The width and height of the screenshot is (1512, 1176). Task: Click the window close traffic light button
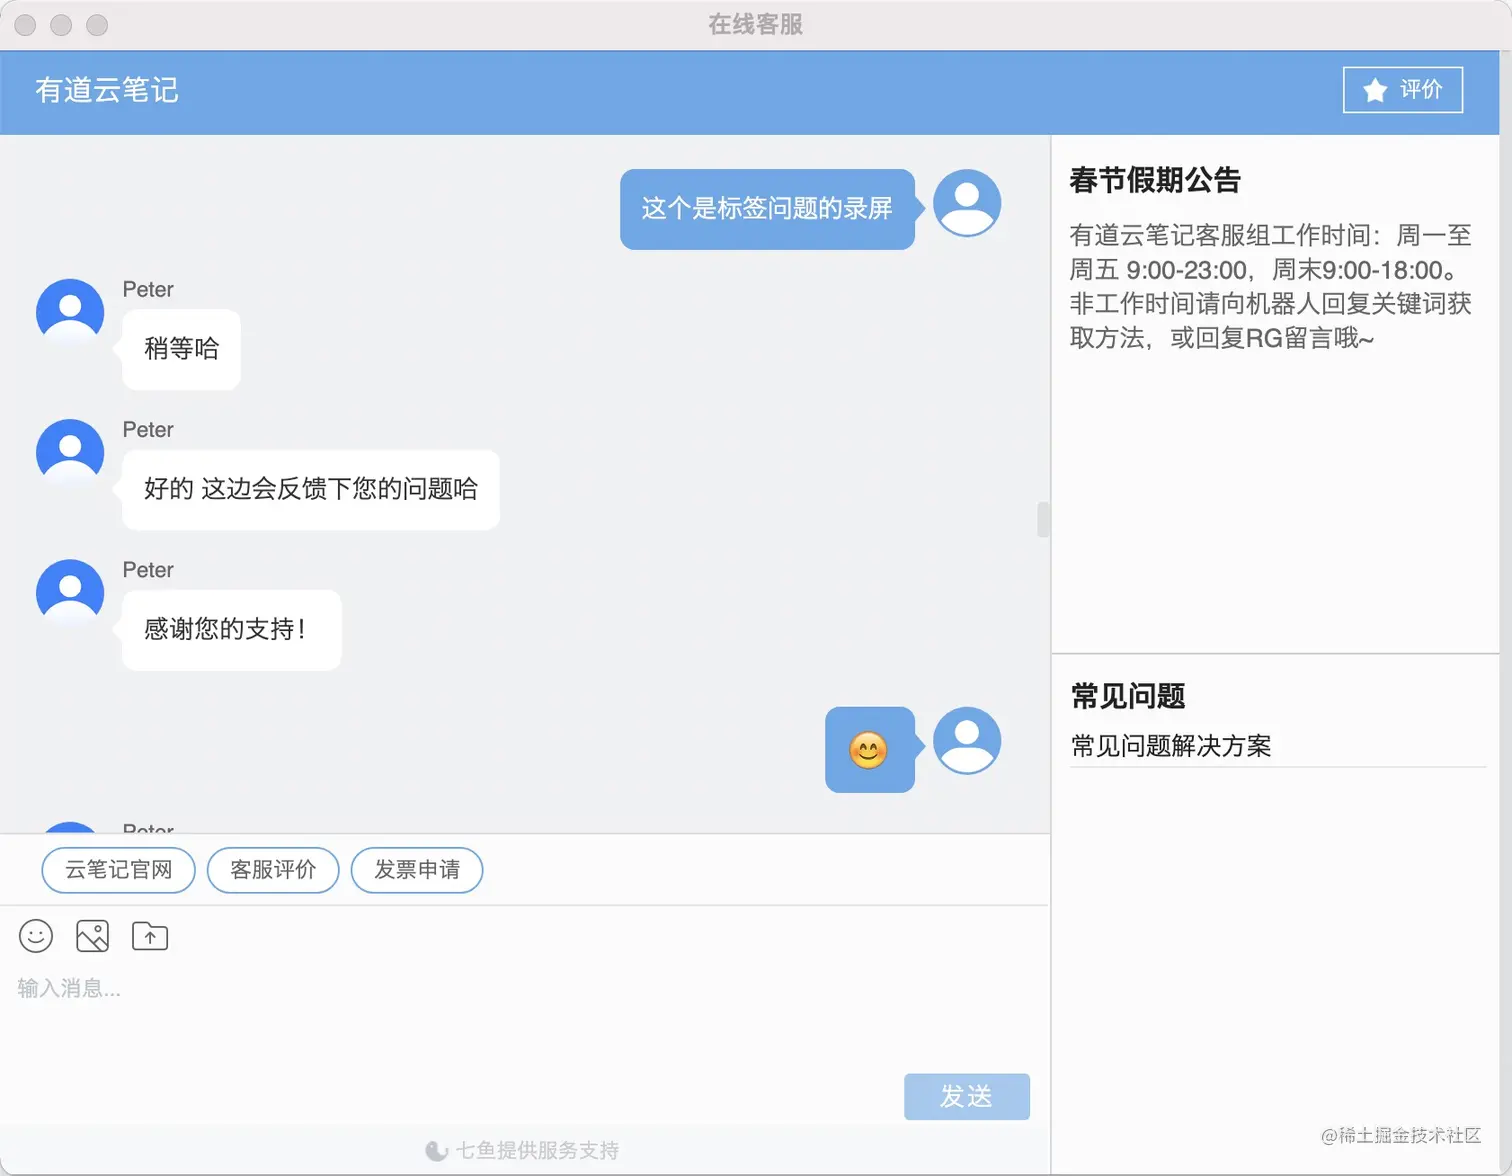(x=25, y=25)
